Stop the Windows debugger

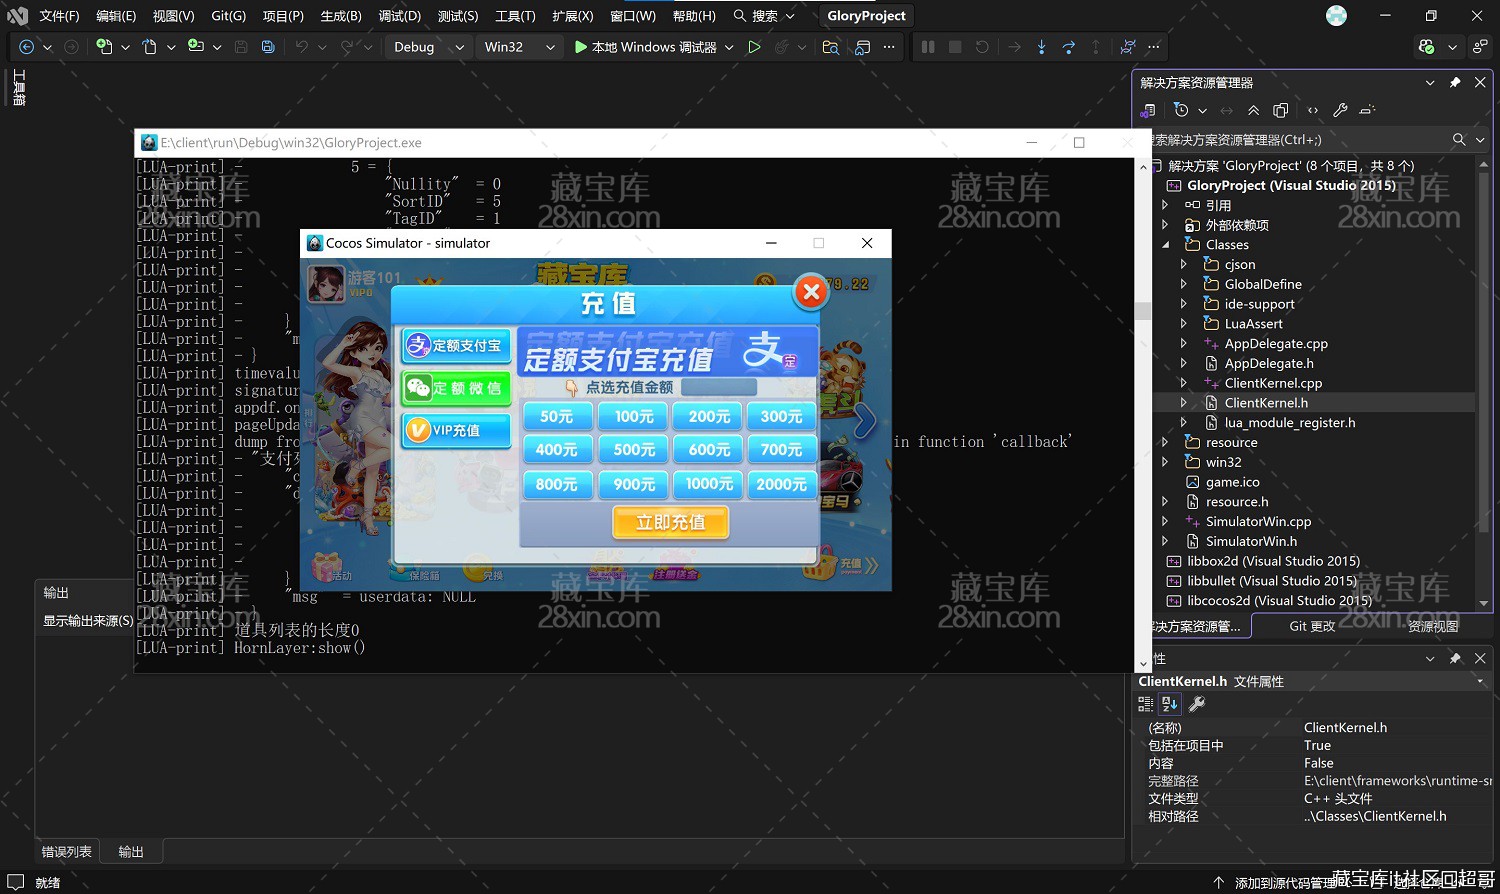pyautogui.click(x=953, y=46)
